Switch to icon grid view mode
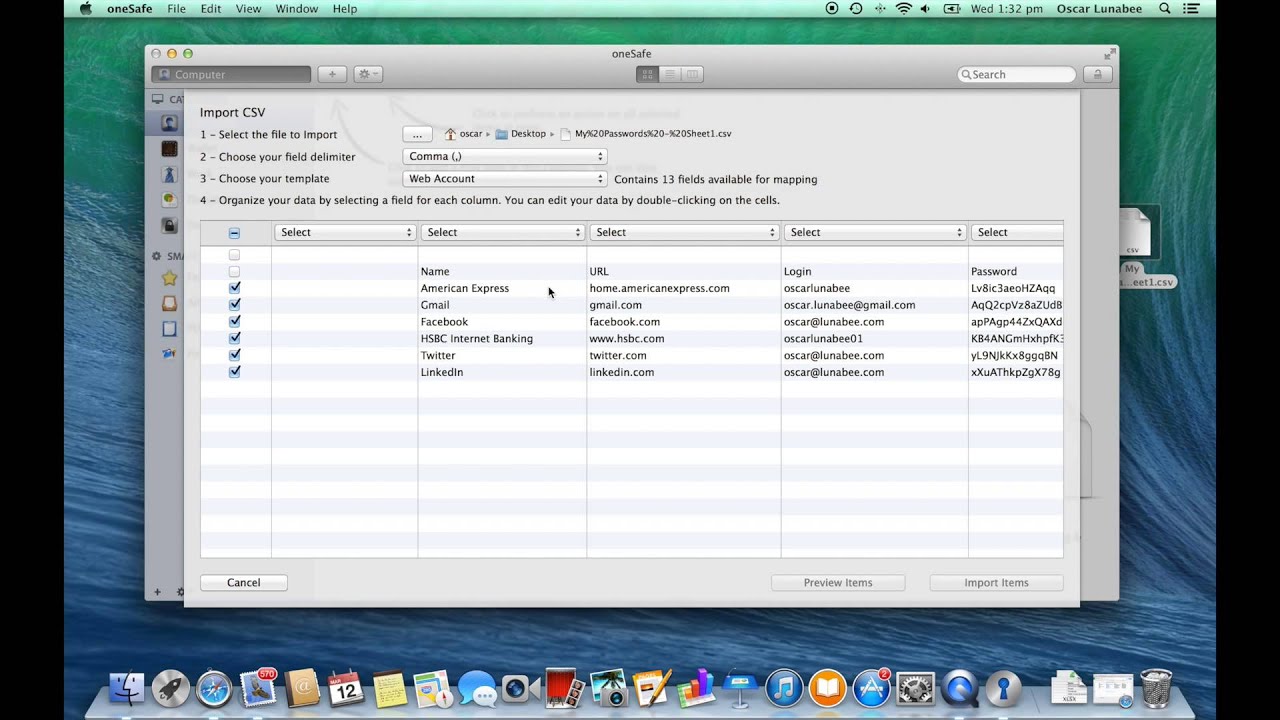This screenshot has height=720, width=1280. [647, 74]
